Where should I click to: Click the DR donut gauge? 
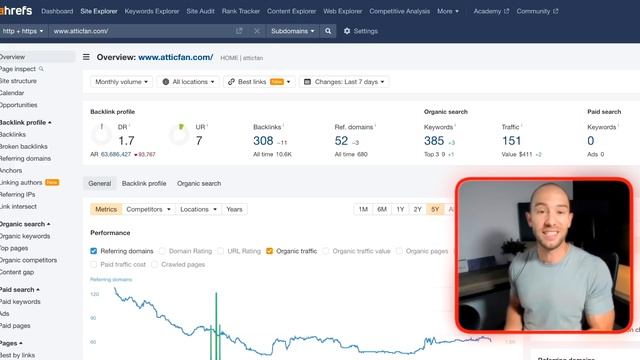(101, 135)
